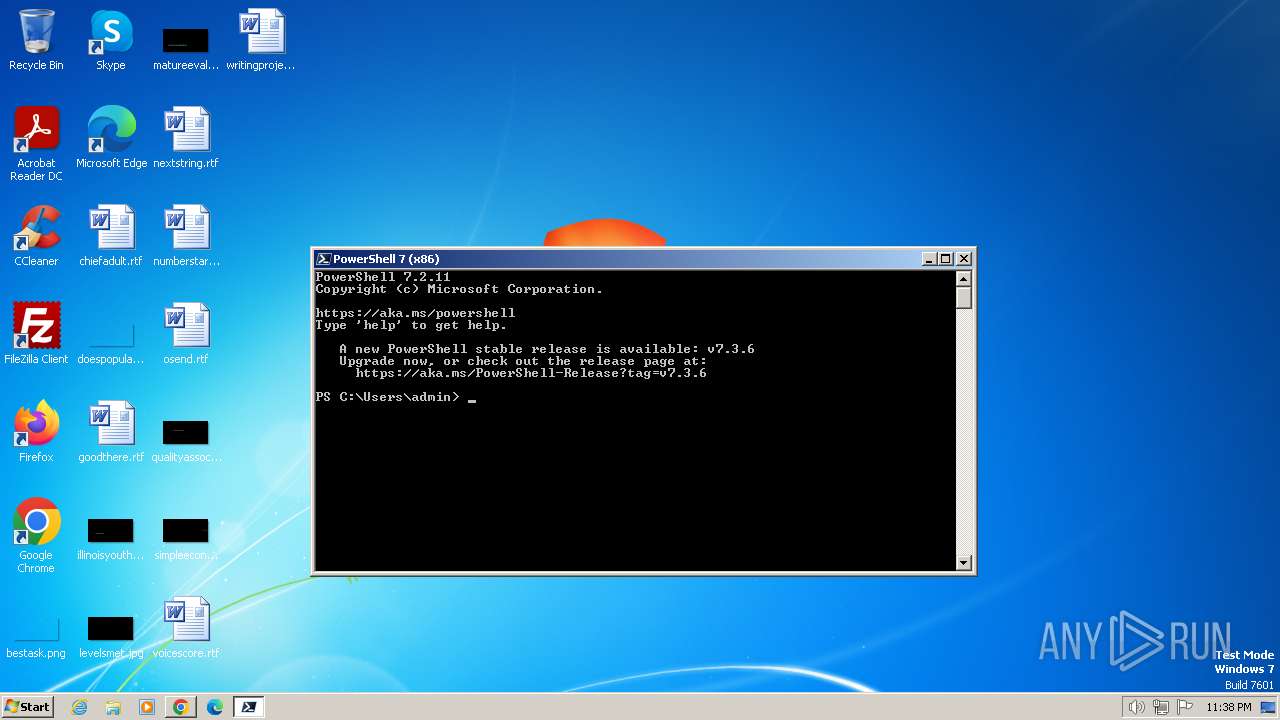Screen dimensions: 1280x720
Task: Click 'A new PowerShell stable release' line
Action: pyautogui.click(x=547, y=349)
